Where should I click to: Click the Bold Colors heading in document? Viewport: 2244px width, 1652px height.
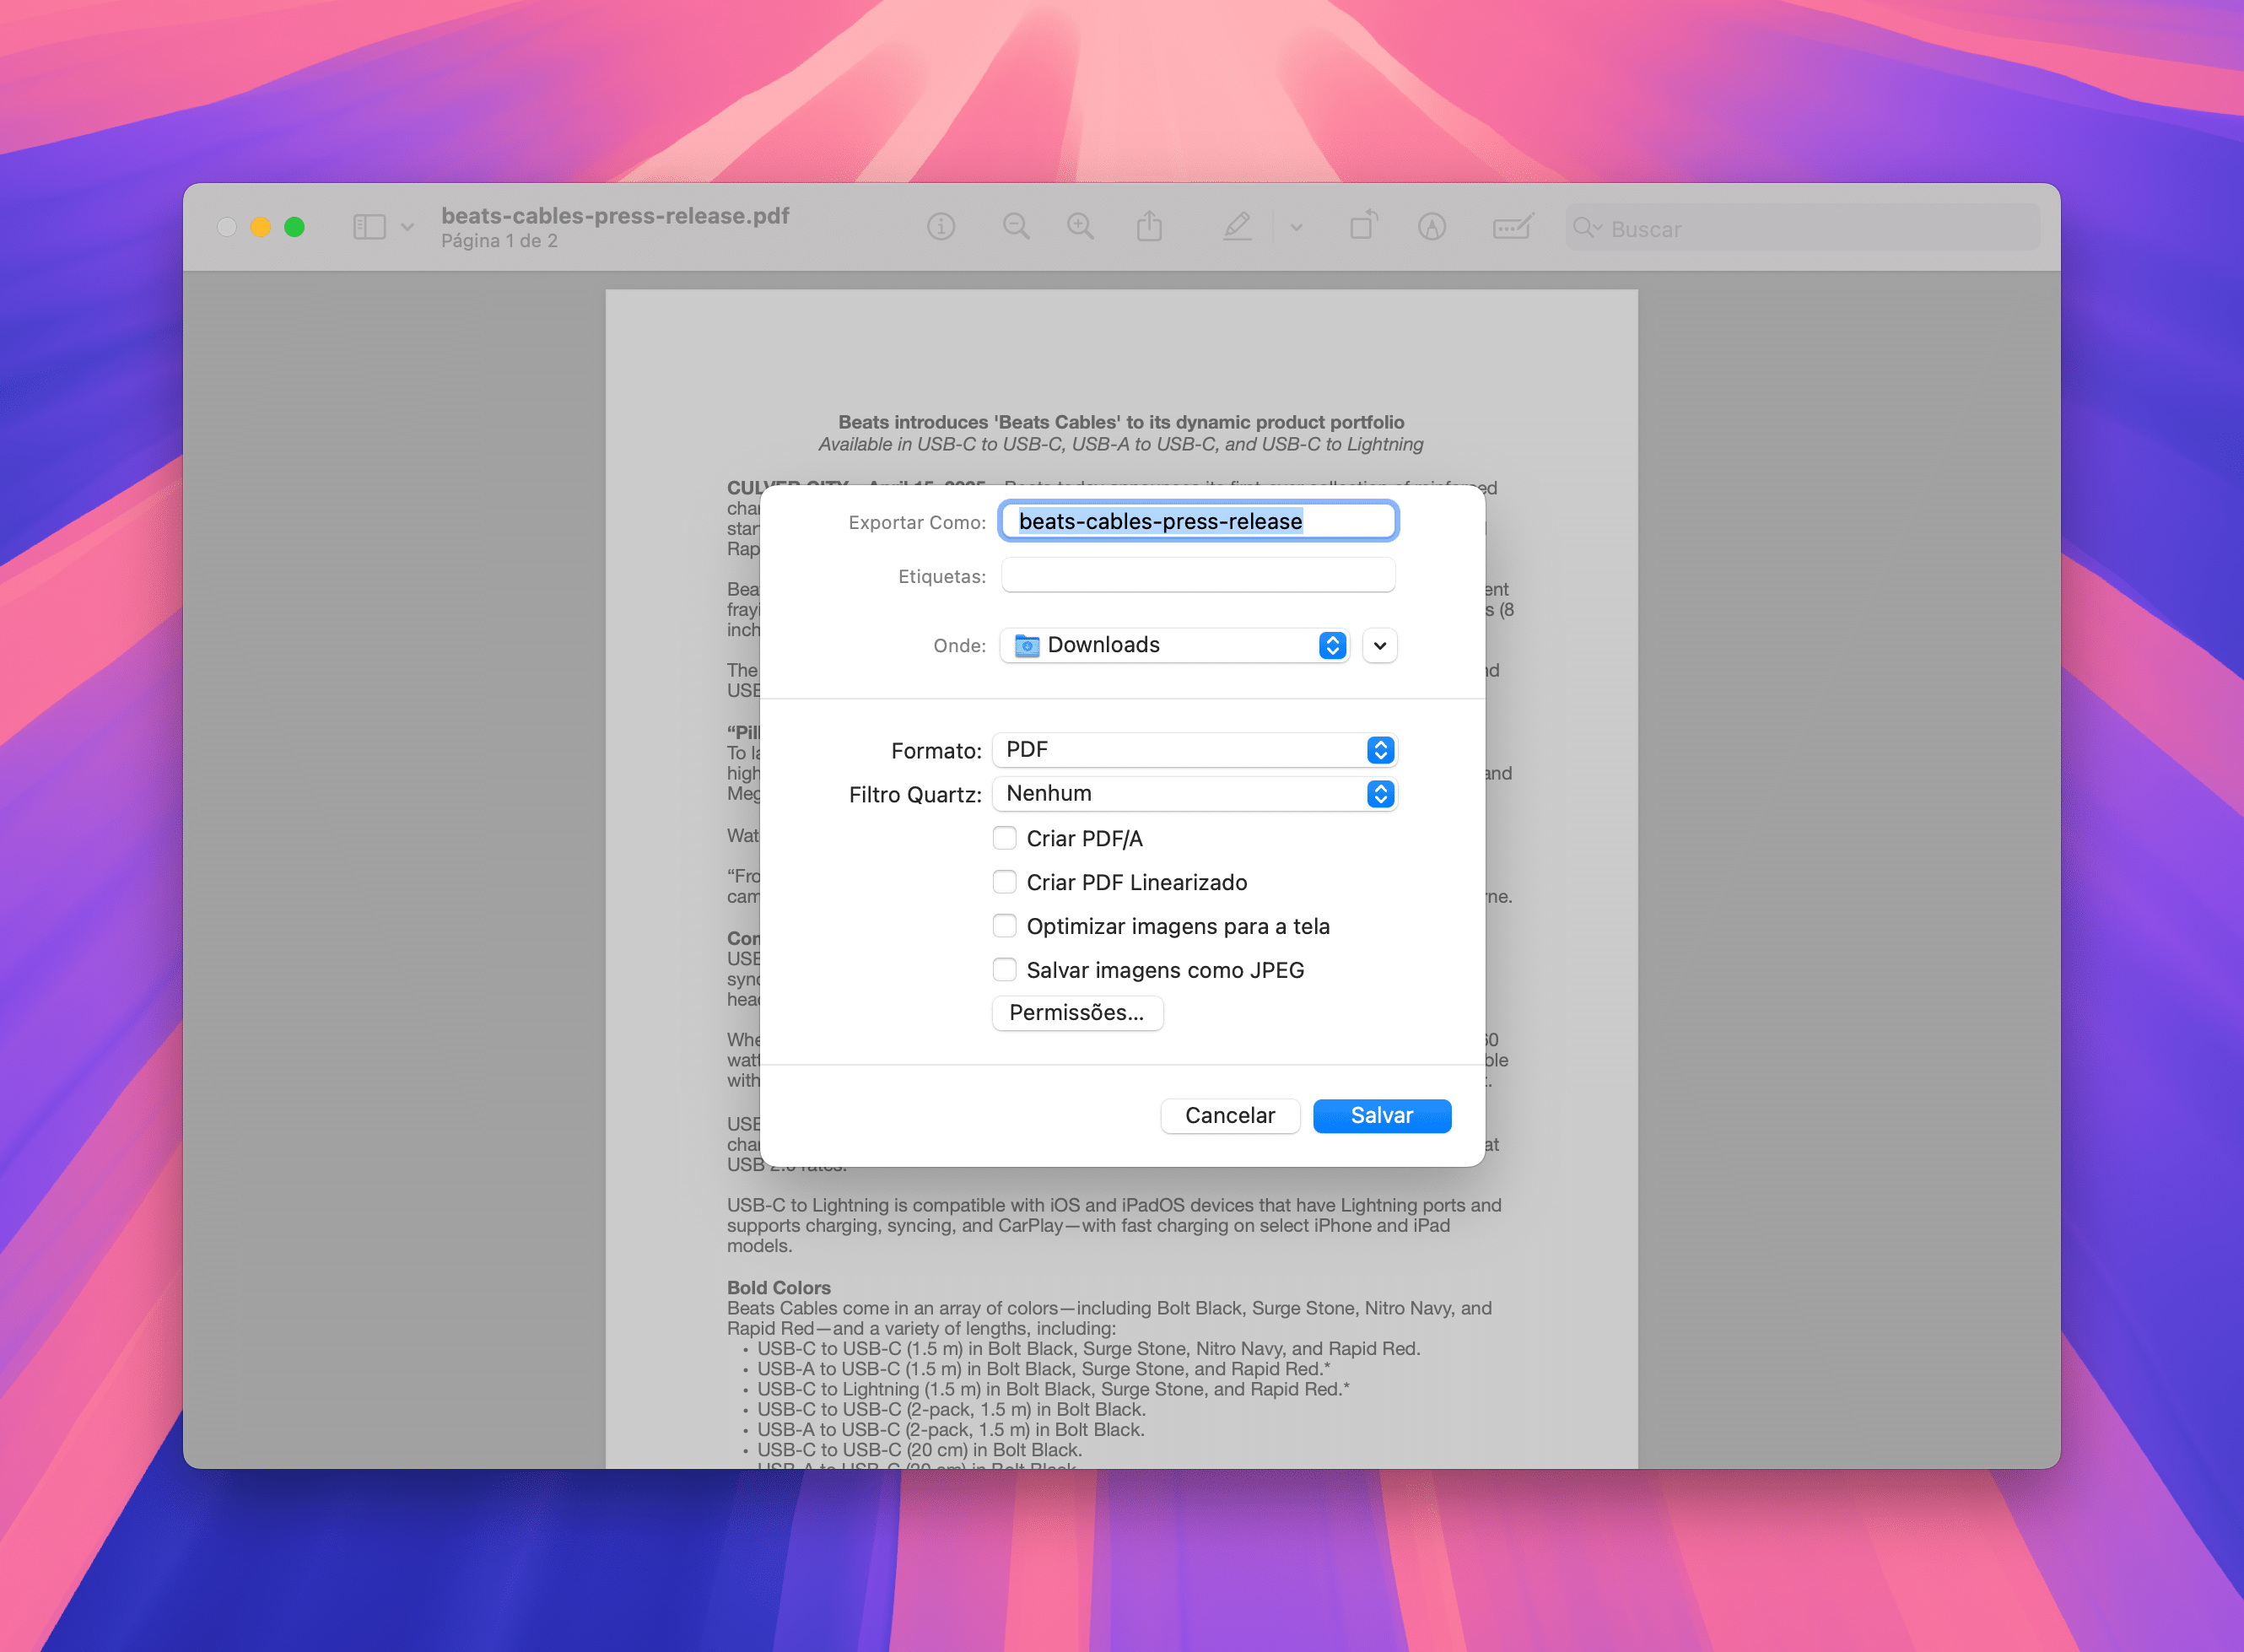coord(779,1287)
